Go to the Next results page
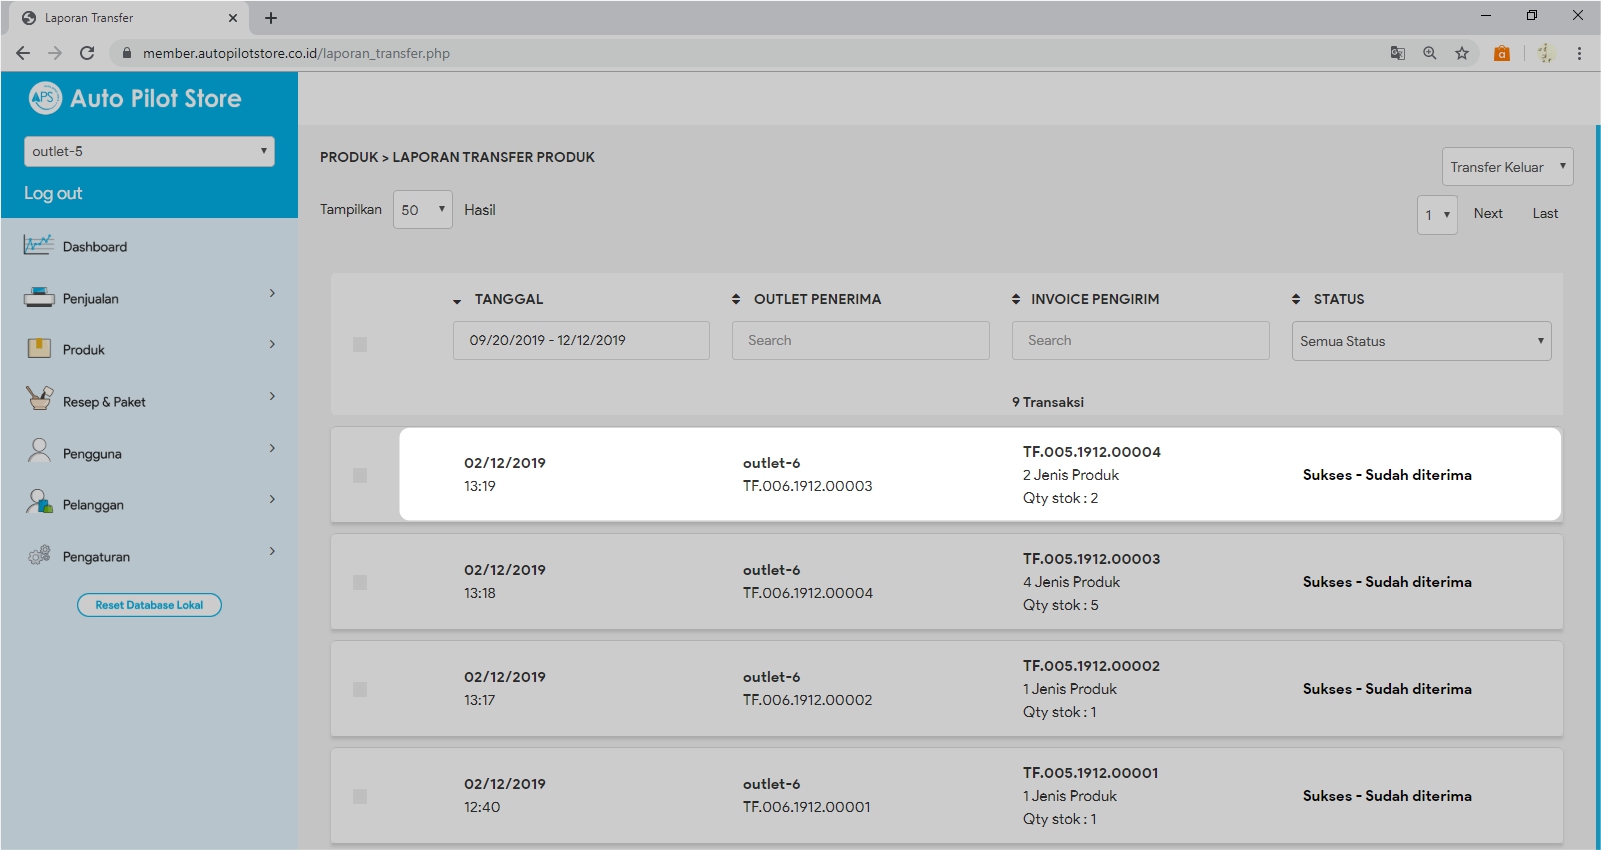1601x850 pixels. click(1487, 213)
